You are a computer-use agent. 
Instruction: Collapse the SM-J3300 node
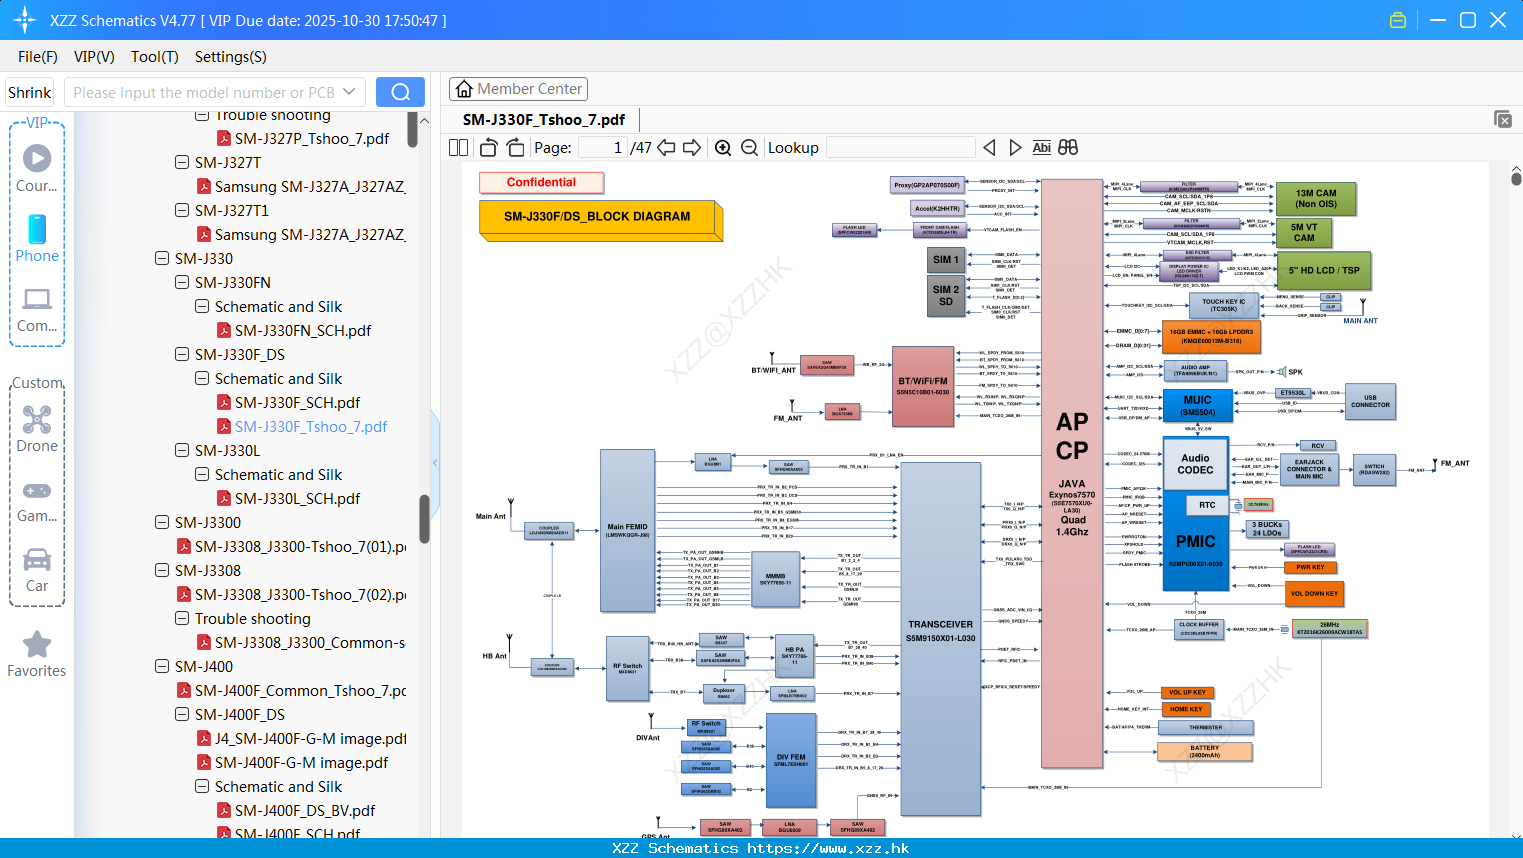click(x=162, y=522)
